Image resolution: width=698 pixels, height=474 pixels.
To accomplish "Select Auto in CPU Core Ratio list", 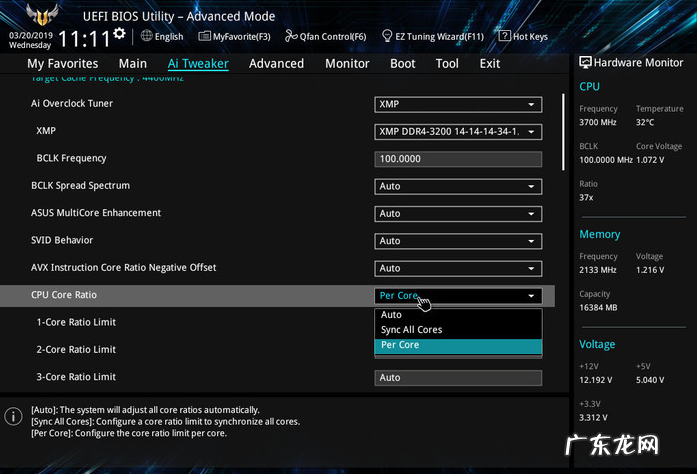I will tap(391, 315).
